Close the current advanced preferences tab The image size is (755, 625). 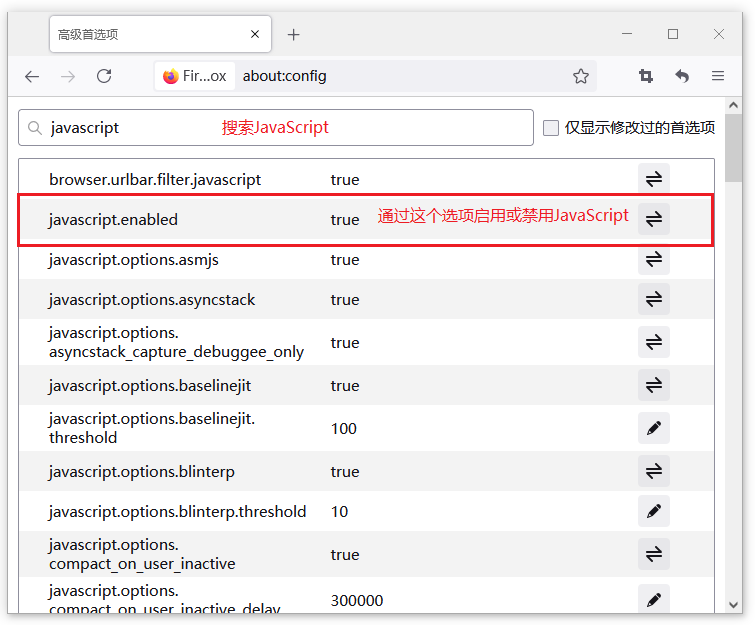point(255,34)
